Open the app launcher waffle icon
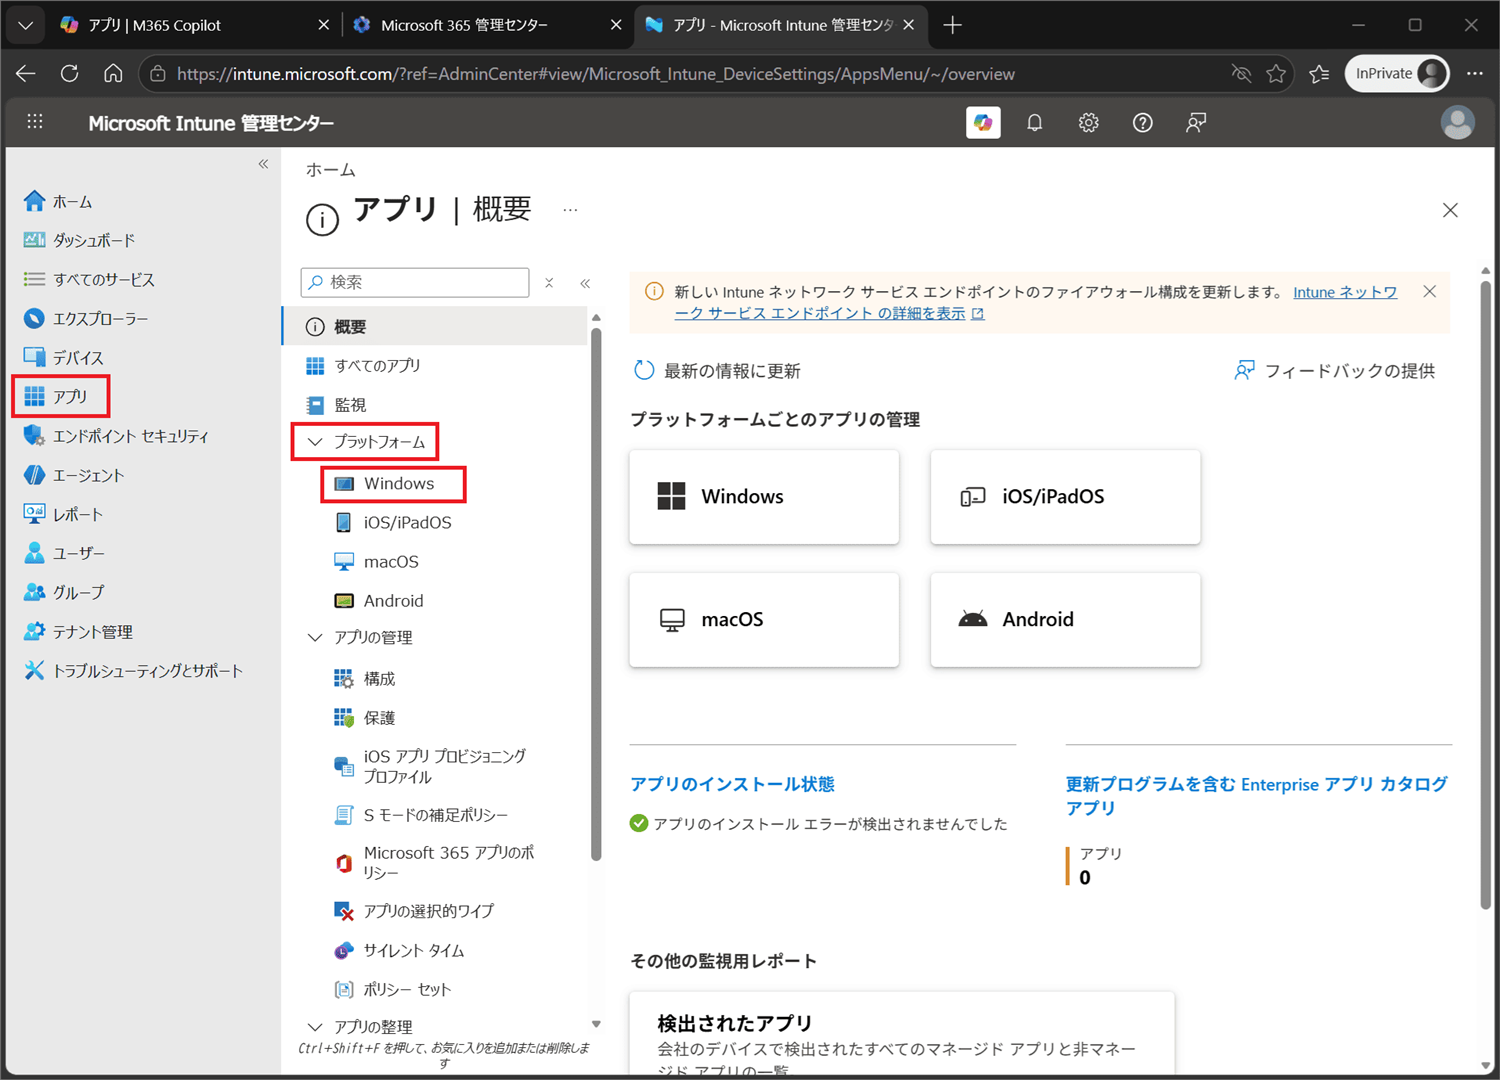 tap(35, 122)
